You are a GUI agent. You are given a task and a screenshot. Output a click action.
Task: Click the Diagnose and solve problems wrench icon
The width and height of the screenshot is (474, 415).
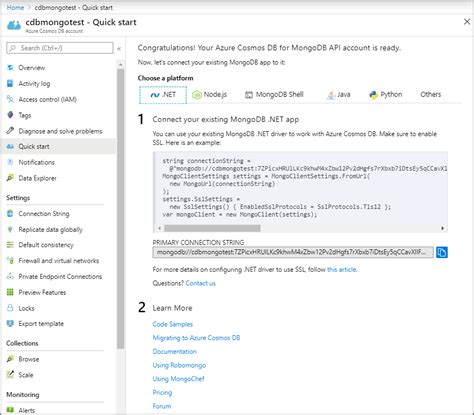pos(10,131)
